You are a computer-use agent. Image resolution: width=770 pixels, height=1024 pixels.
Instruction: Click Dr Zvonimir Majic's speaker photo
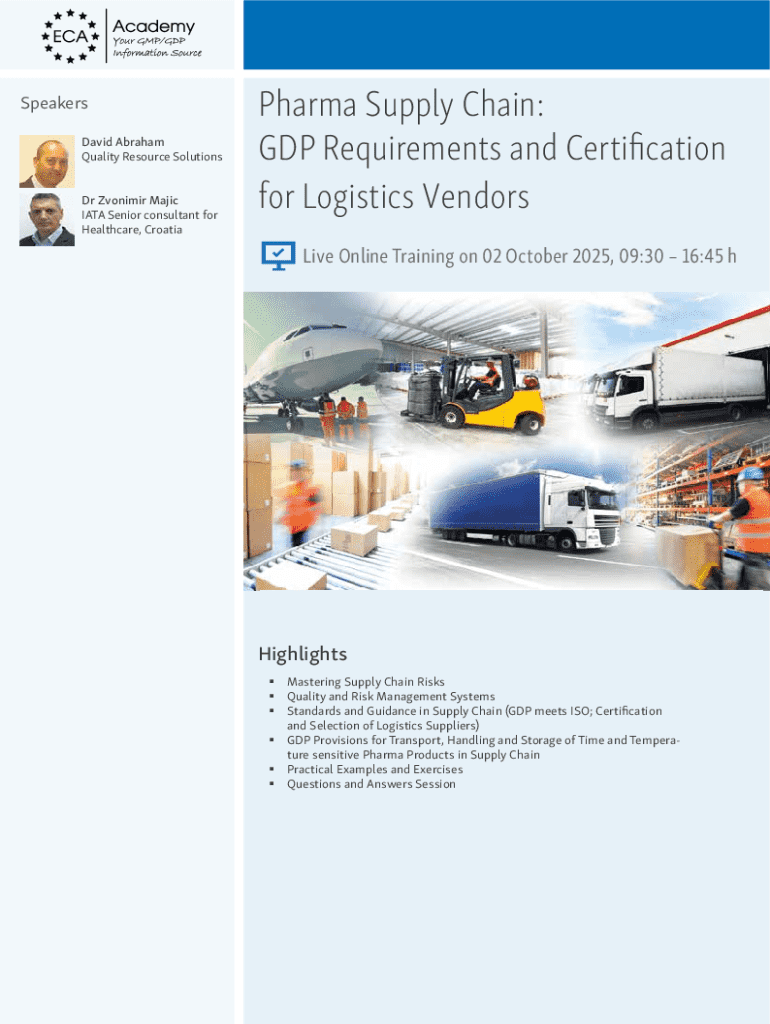tap(47, 219)
